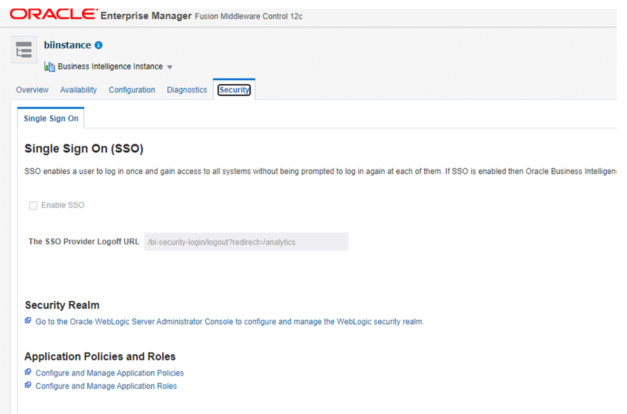Click the Application Policies and Roles heading
627x414 pixels.
(100, 356)
